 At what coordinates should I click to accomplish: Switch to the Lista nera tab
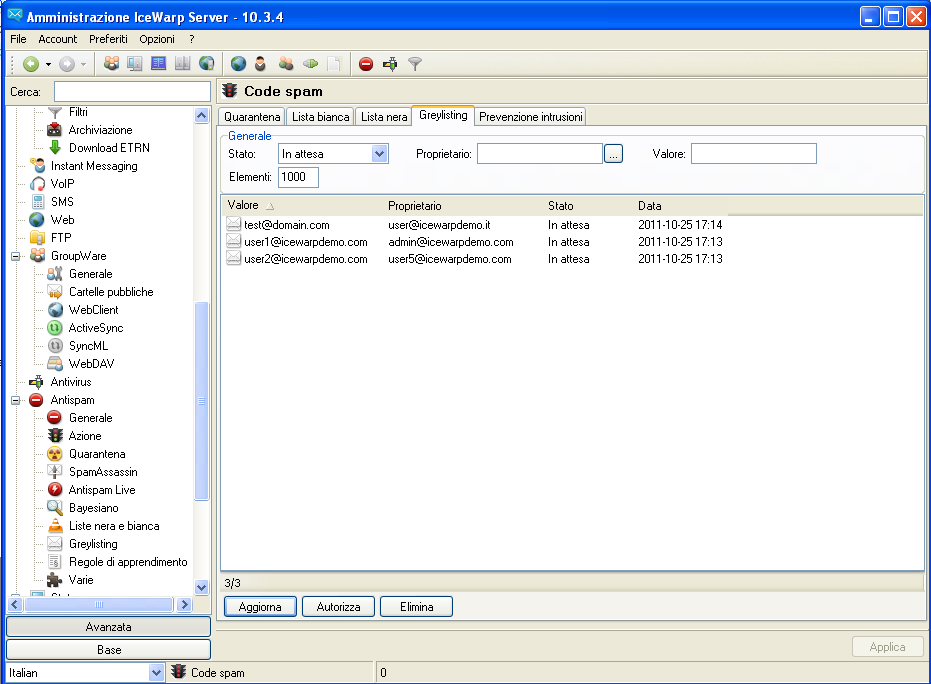pos(384,117)
